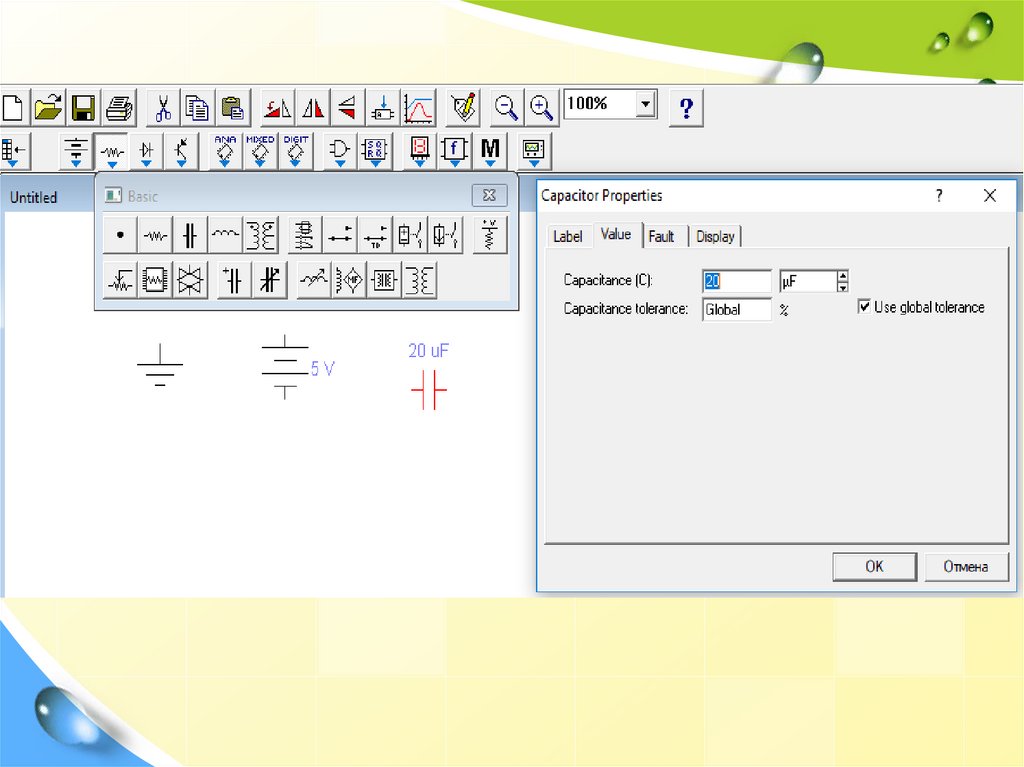Uncheck Use global tolerance checkbox

tap(864, 308)
